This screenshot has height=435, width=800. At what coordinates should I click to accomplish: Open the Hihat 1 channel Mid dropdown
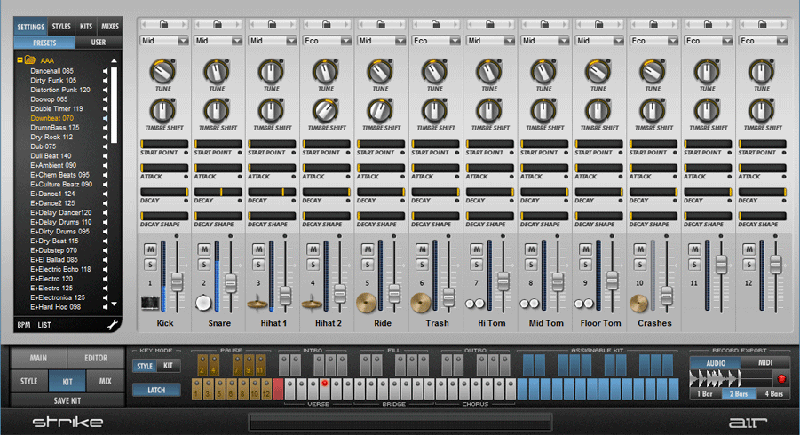click(x=273, y=40)
